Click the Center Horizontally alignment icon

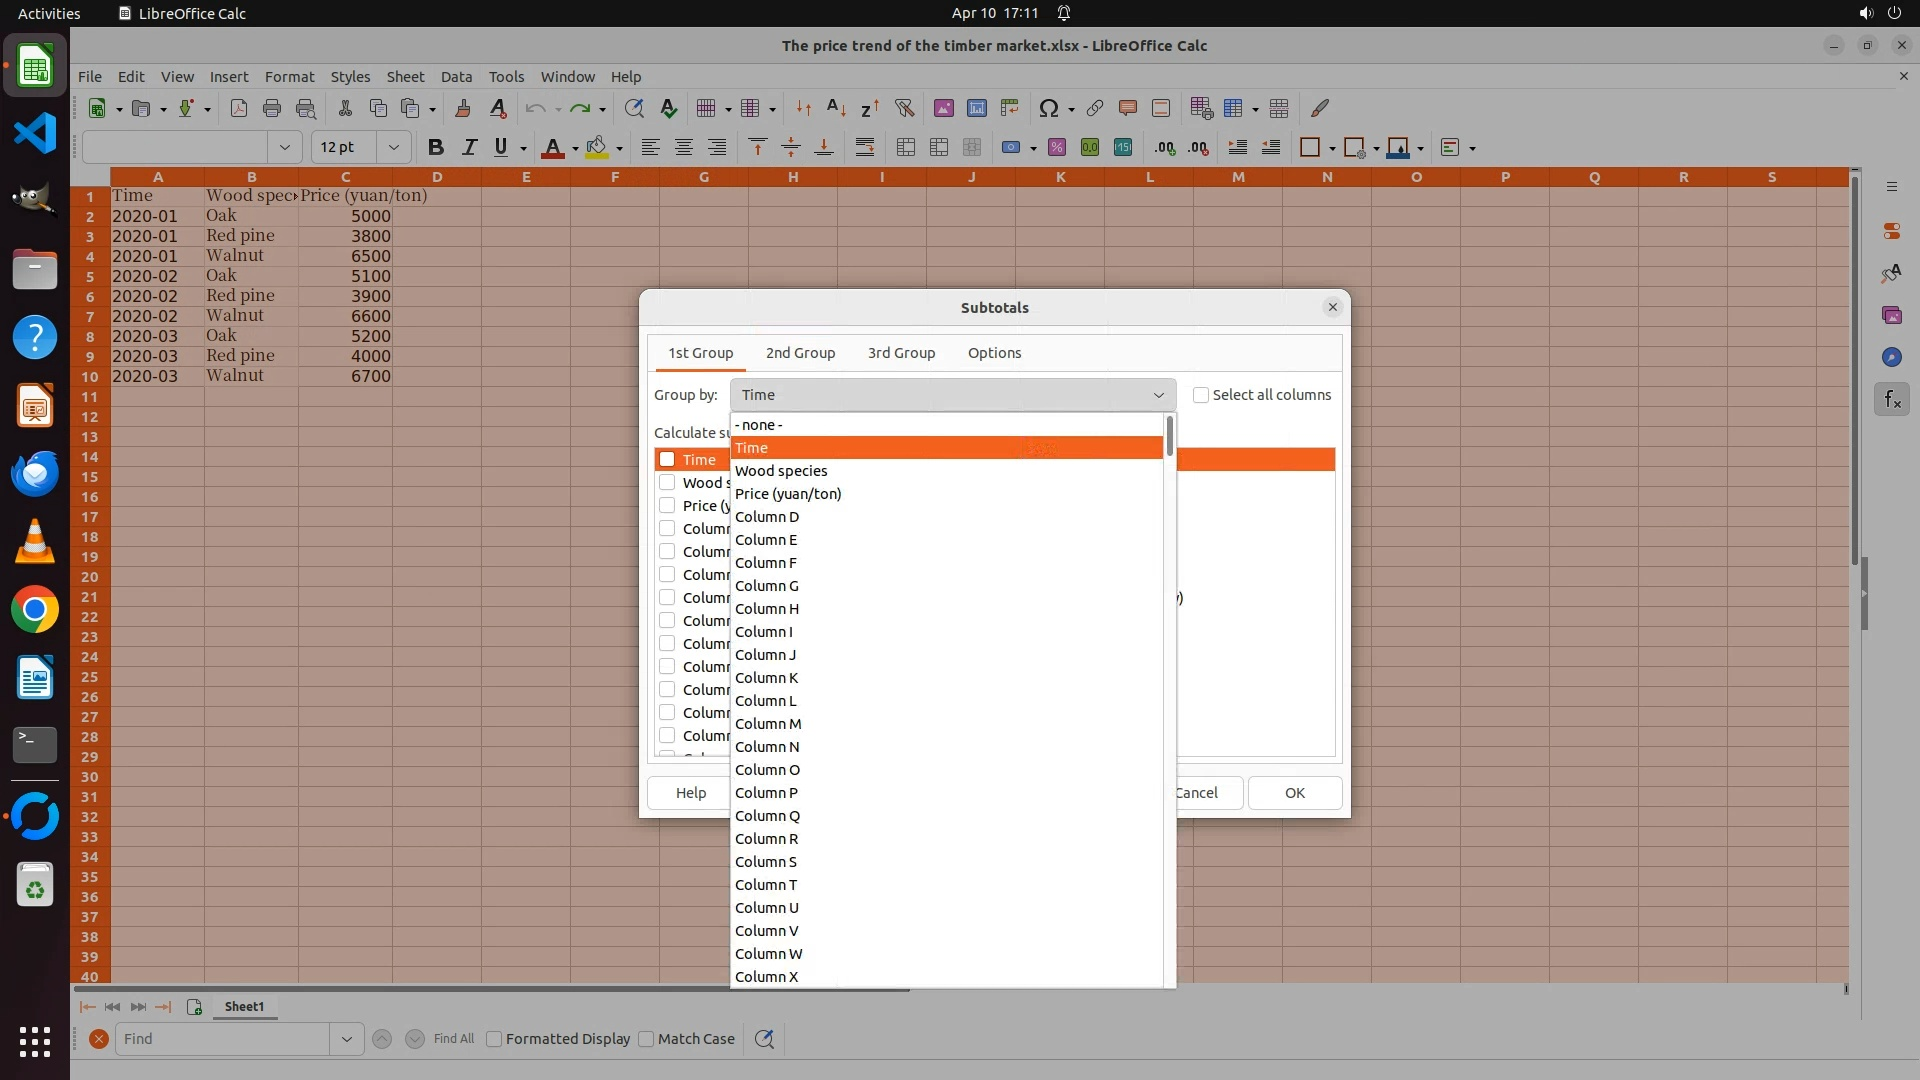pos(684,148)
